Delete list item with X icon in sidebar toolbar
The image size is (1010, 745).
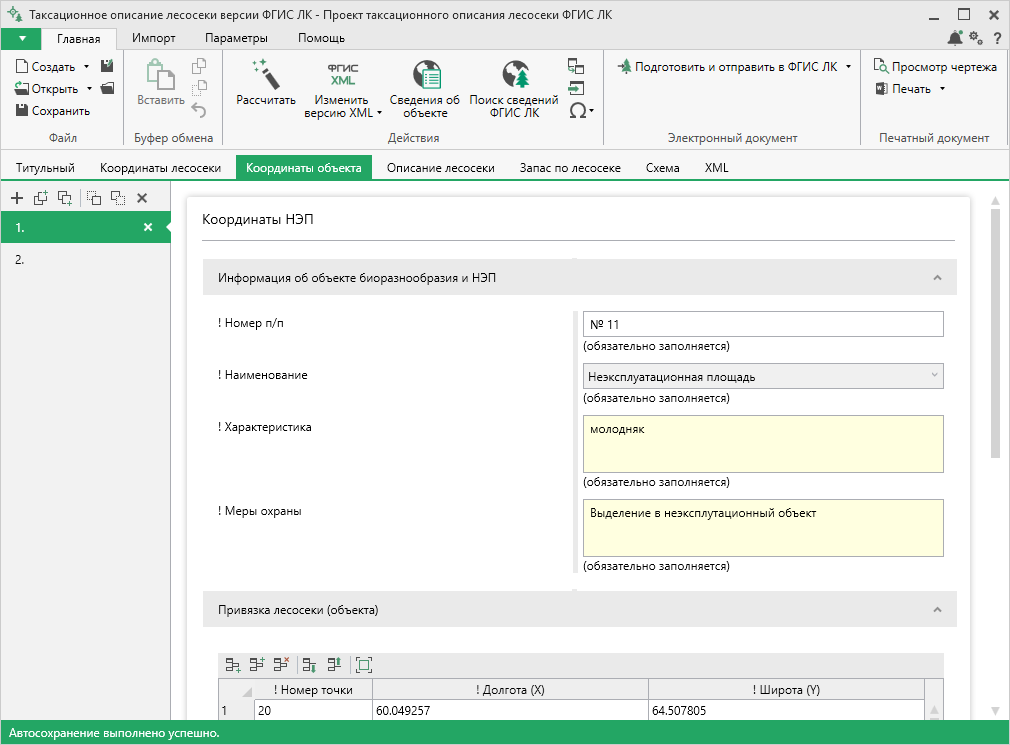pos(142,198)
